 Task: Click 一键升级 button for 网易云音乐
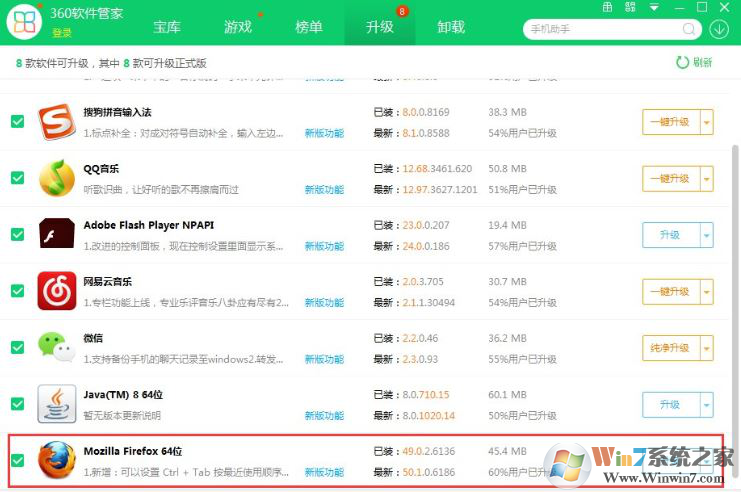669,291
